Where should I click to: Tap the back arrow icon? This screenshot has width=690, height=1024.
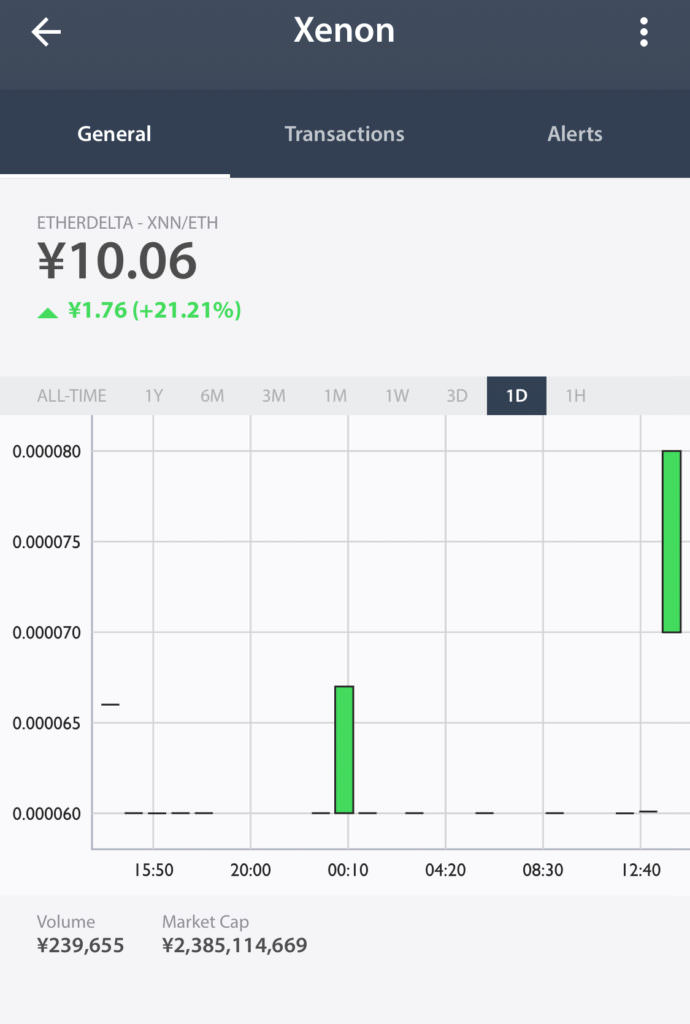pyautogui.click(x=46, y=32)
